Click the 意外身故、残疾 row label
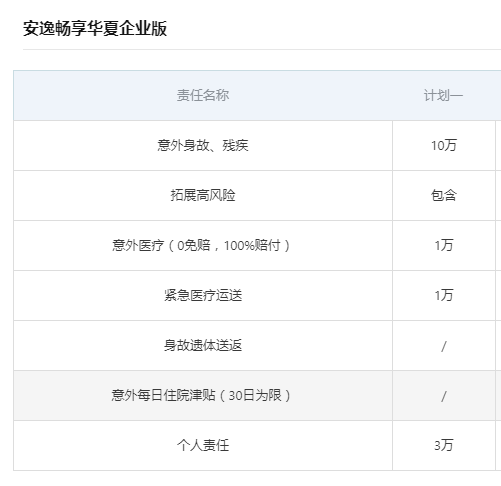501x486 pixels. click(x=203, y=145)
